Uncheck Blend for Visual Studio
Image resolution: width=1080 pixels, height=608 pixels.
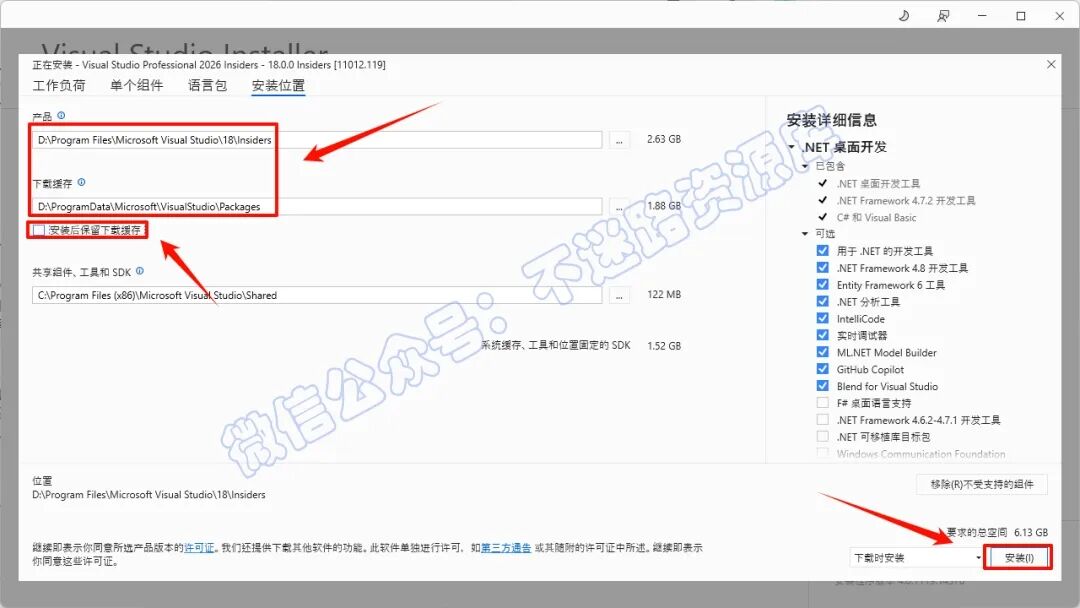coord(822,386)
